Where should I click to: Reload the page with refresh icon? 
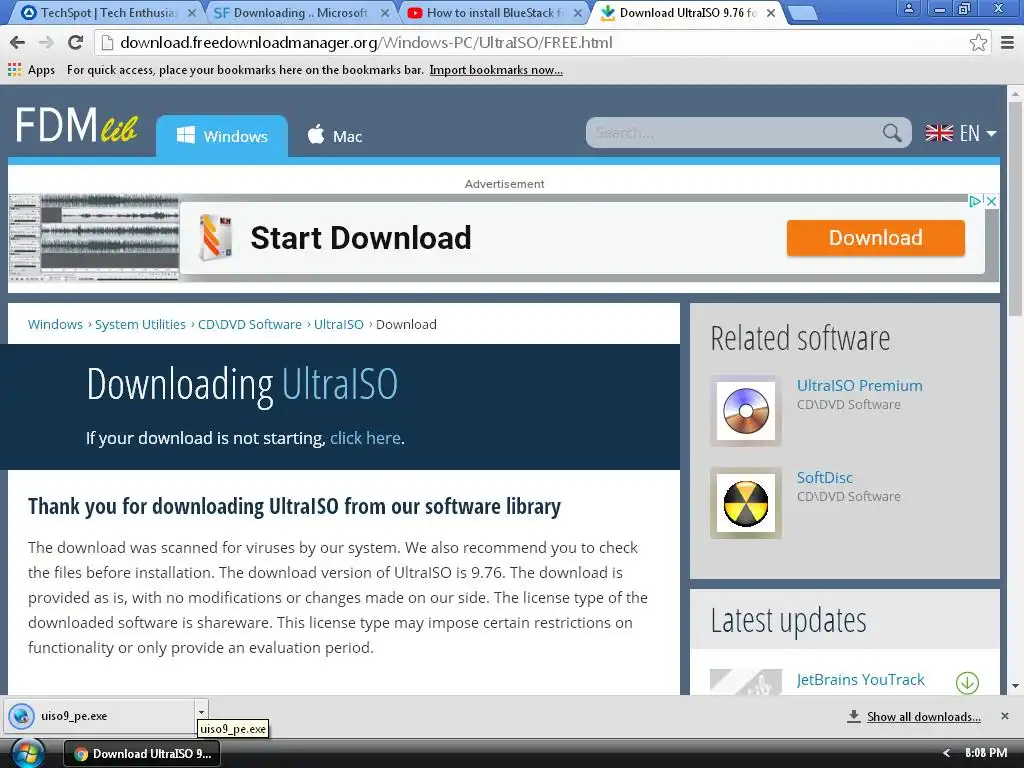(x=76, y=42)
